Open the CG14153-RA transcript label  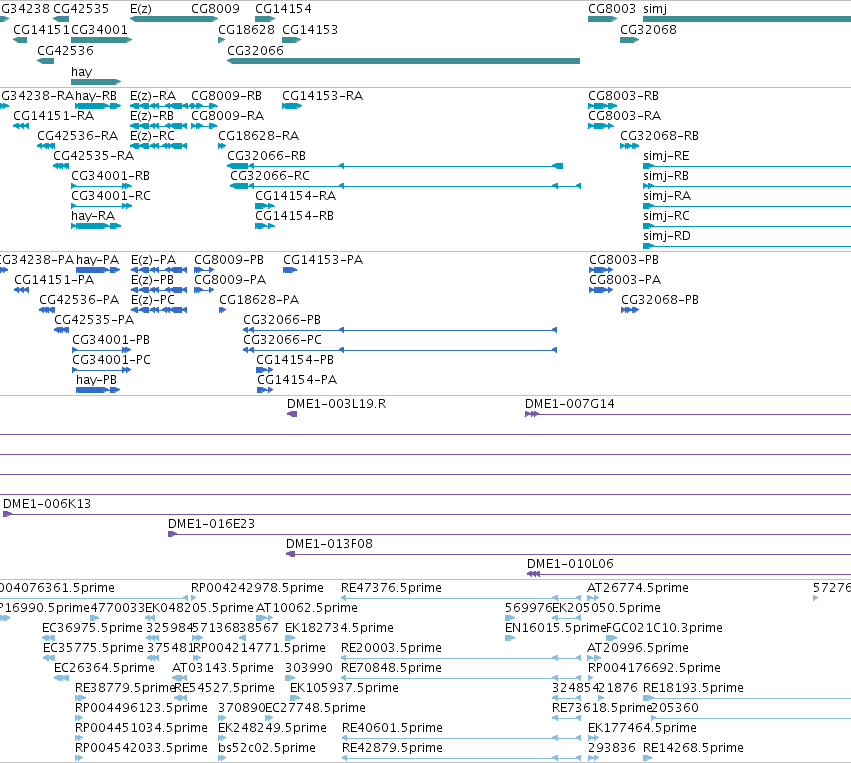click(x=322, y=96)
